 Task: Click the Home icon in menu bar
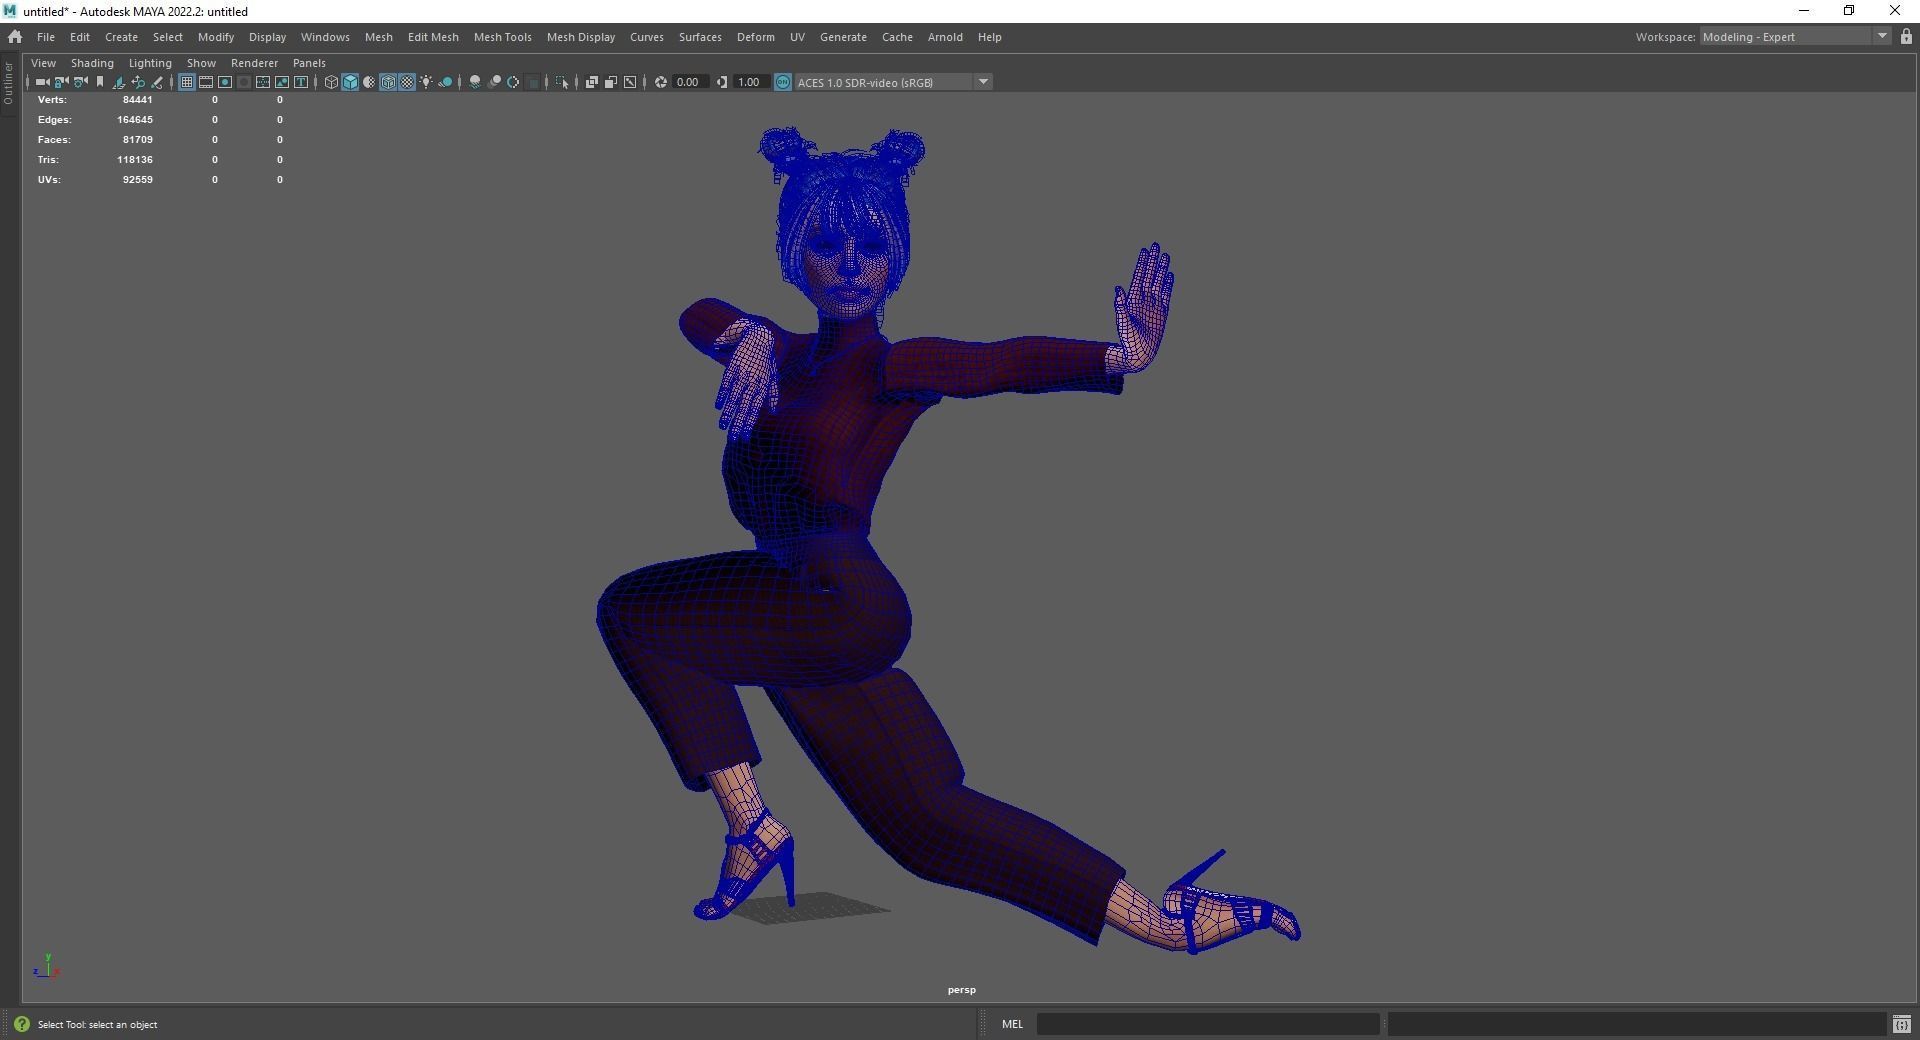tap(15, 37)
